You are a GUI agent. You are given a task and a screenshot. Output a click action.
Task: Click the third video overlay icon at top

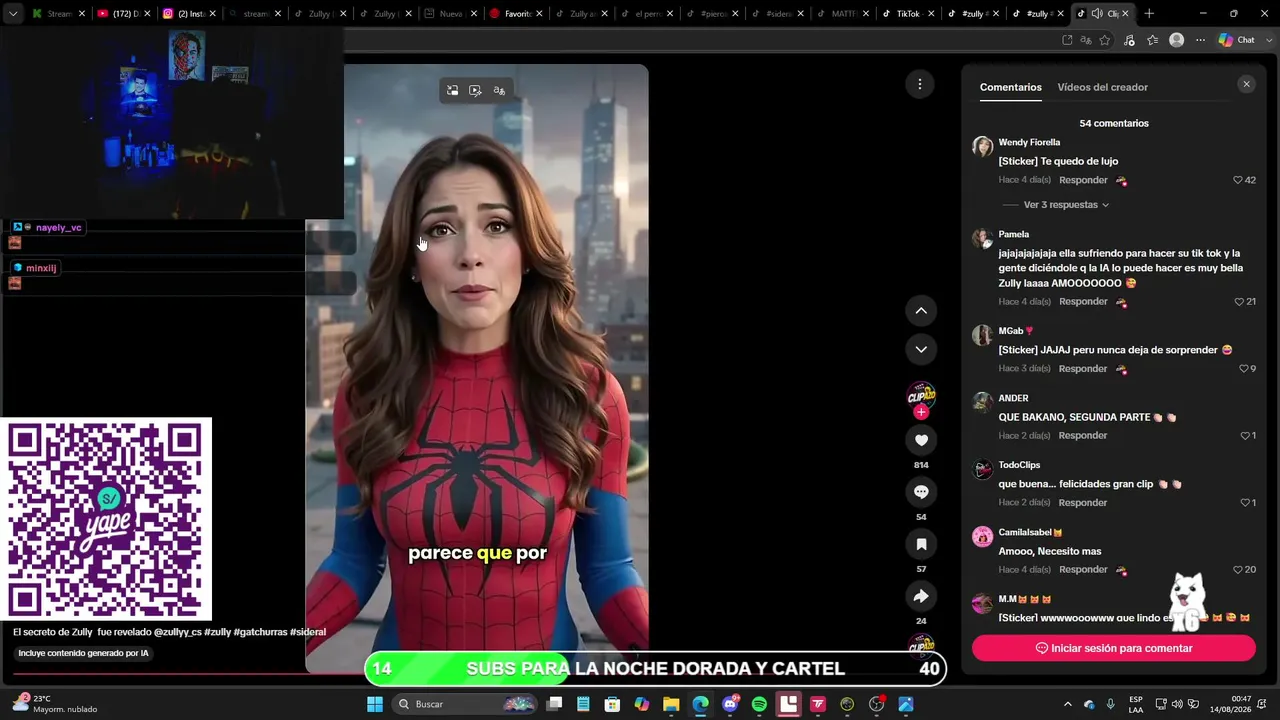pos(499,90)
